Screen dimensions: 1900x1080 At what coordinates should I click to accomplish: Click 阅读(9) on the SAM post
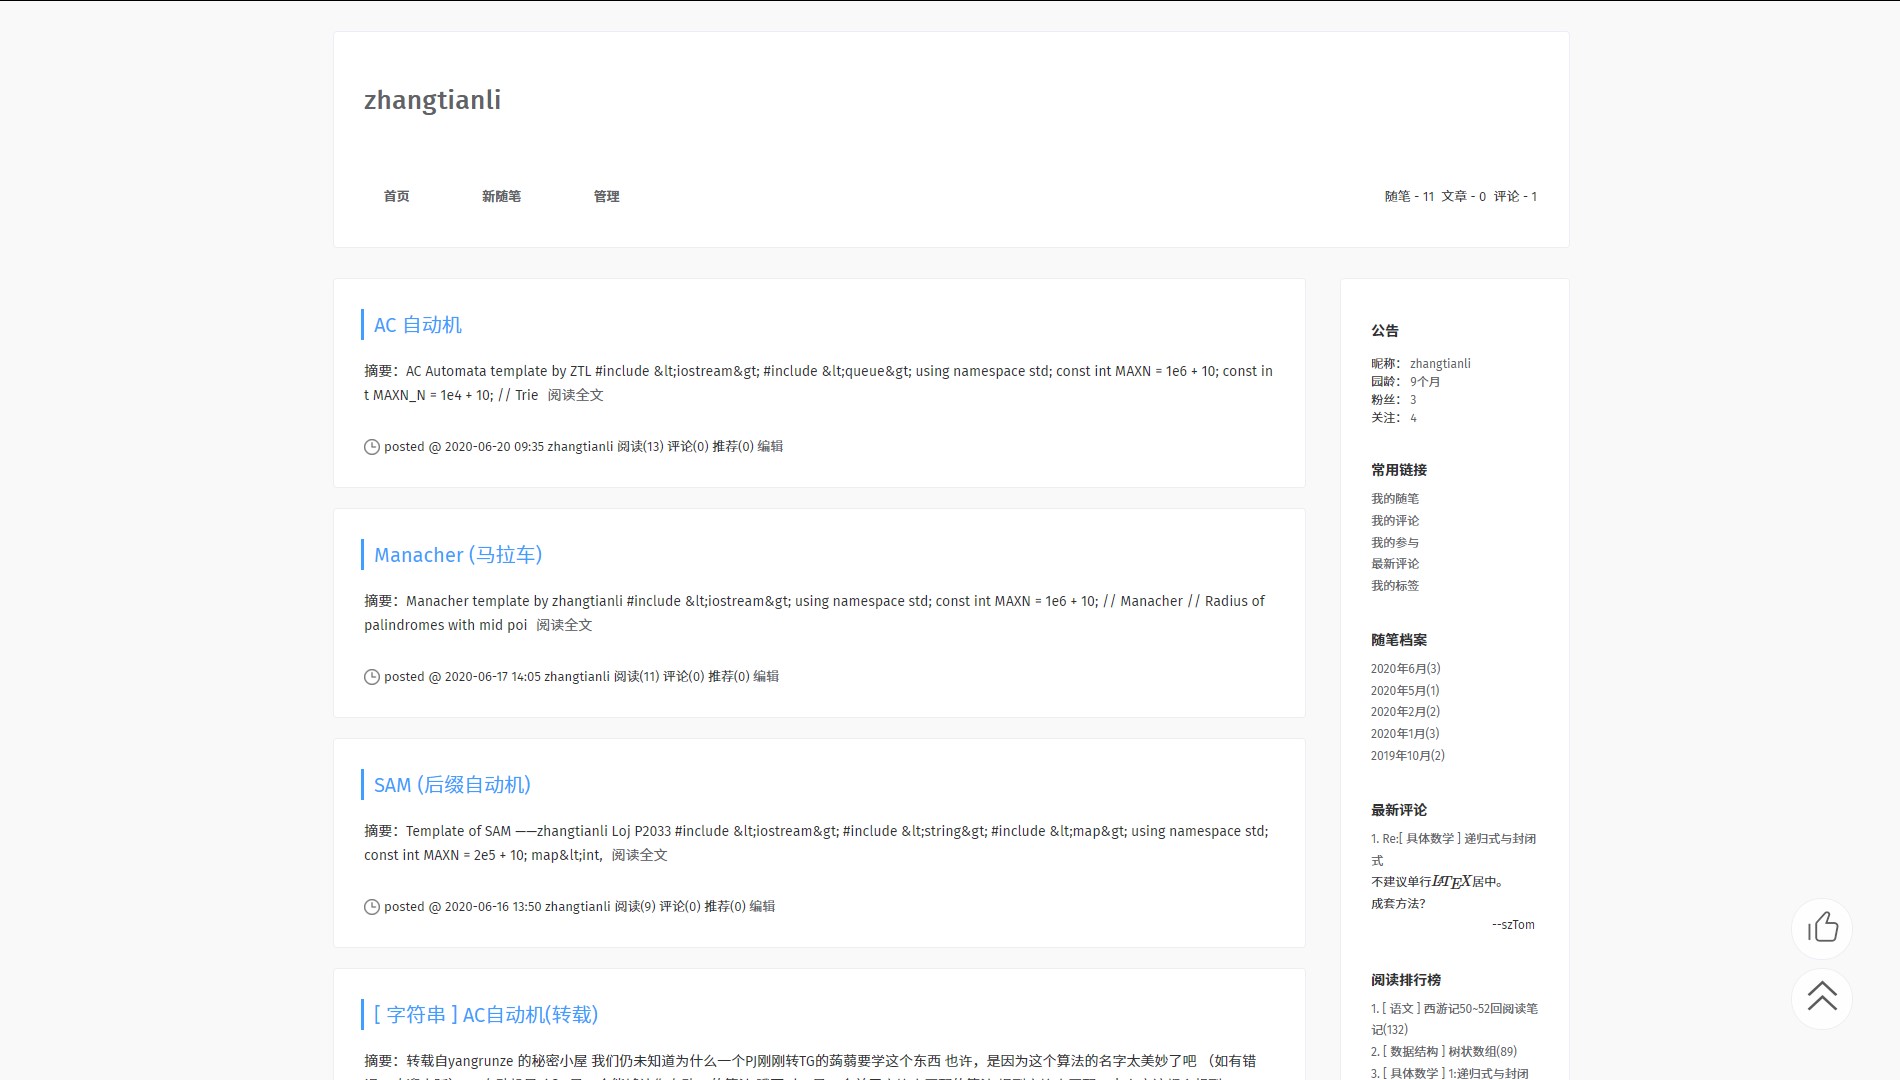(x=635, y=907)
